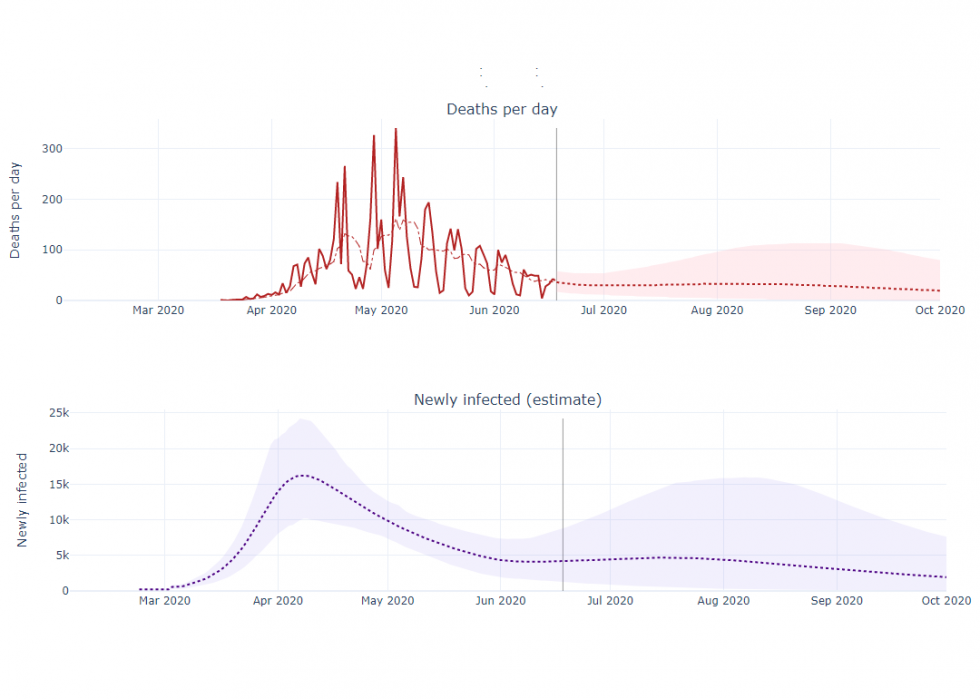Click the "10k" y-axis tick on infections chart
The height and width of the screenshot is (699, 980).
(59, 520)
